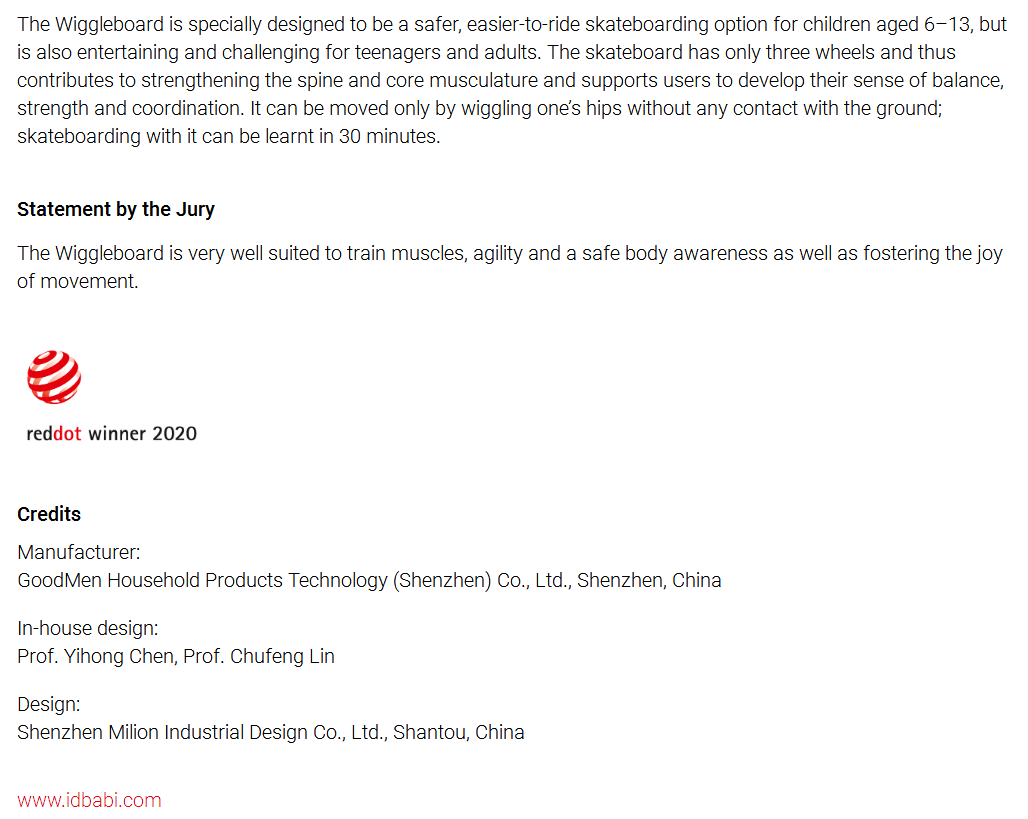The width and height of the screenshot is (1028, 819).
Task: Click the 'Shantou, China' location text
Action: 459,732
